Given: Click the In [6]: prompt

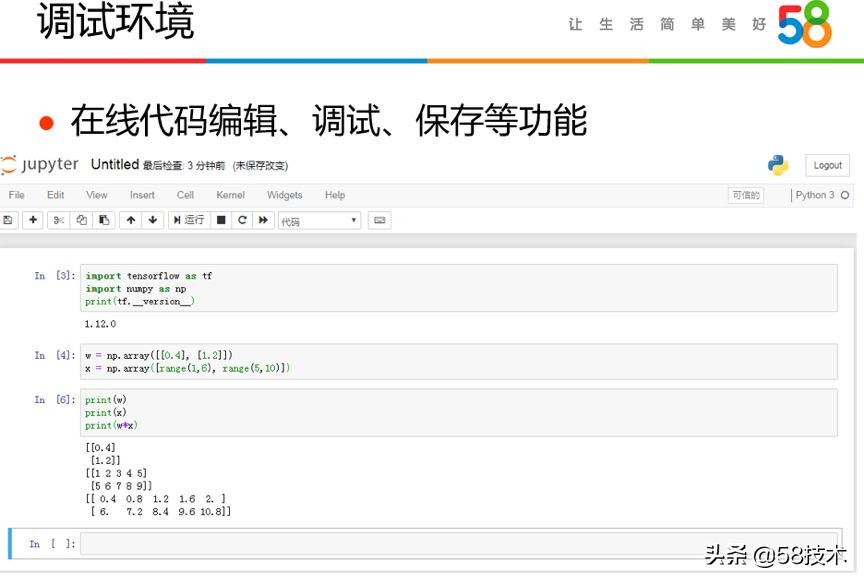Looking at the screenshot, I should (x=55, y=400).
